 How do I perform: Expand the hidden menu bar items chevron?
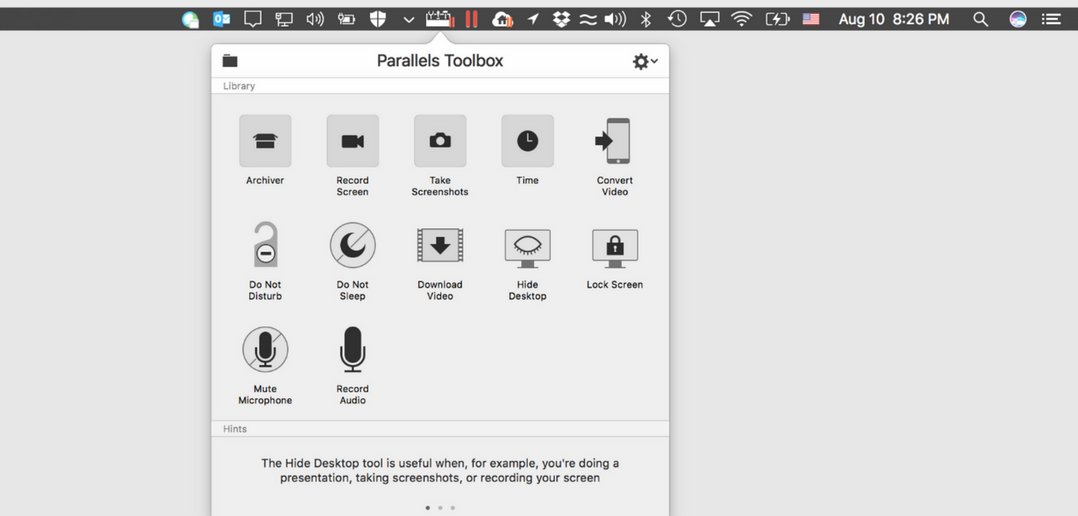(x=409, y=20)
